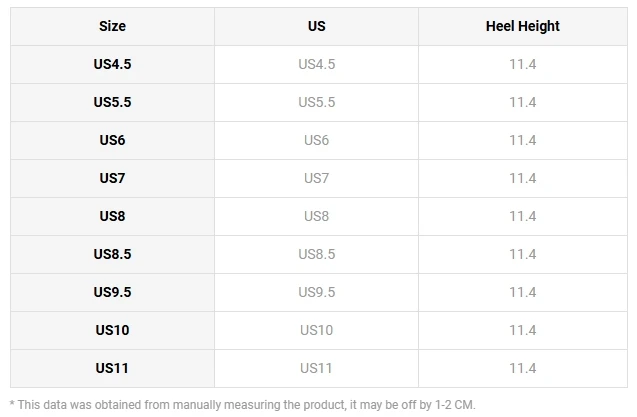Viewport: 637px width, 417px height.
Task: Click the Heel Height column header
Action: click(x=522, y=26)
